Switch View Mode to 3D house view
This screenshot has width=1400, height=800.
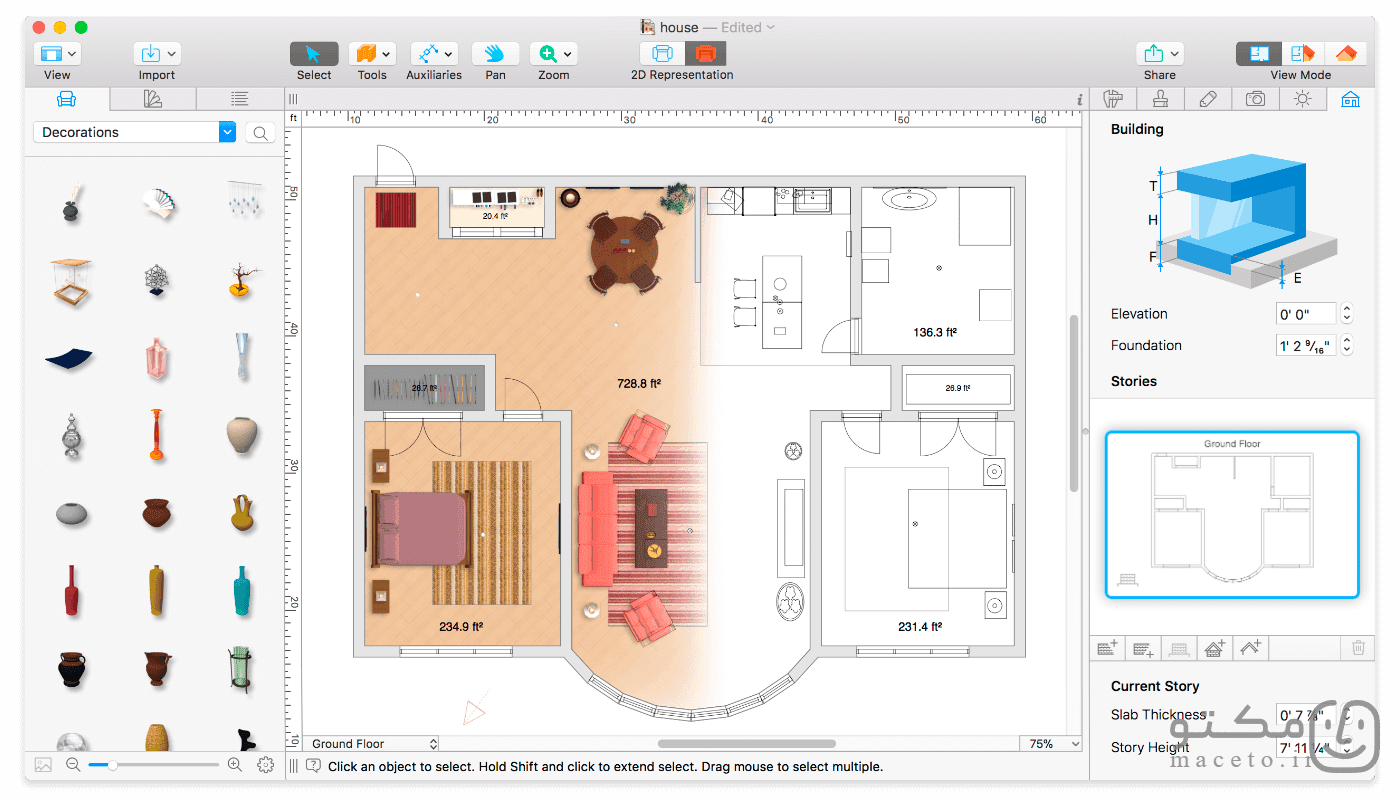[x=1344, y=54]
